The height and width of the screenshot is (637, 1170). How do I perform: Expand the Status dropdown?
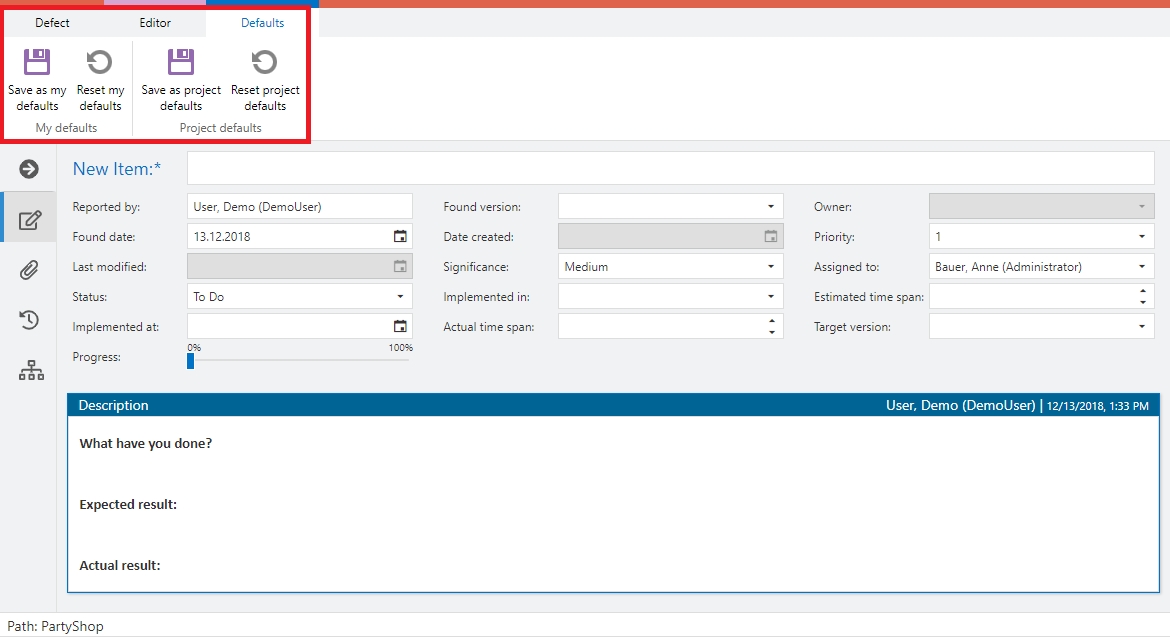click(400, 297)
